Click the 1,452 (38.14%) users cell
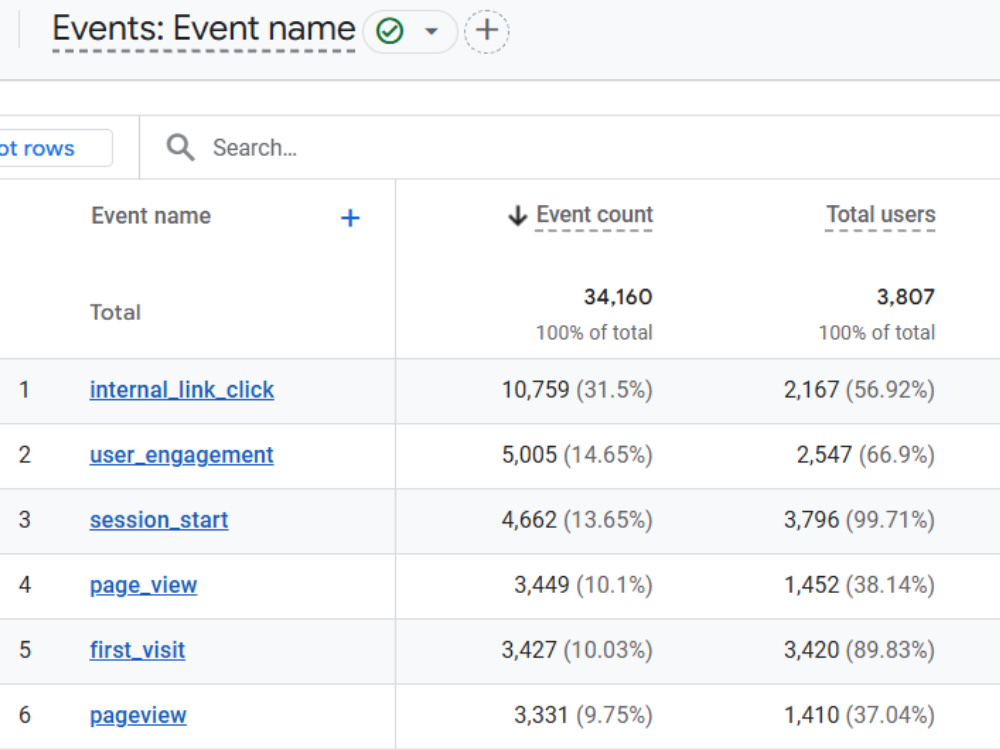The height and width of the screenshot is (750, 1000). point(860,585)
